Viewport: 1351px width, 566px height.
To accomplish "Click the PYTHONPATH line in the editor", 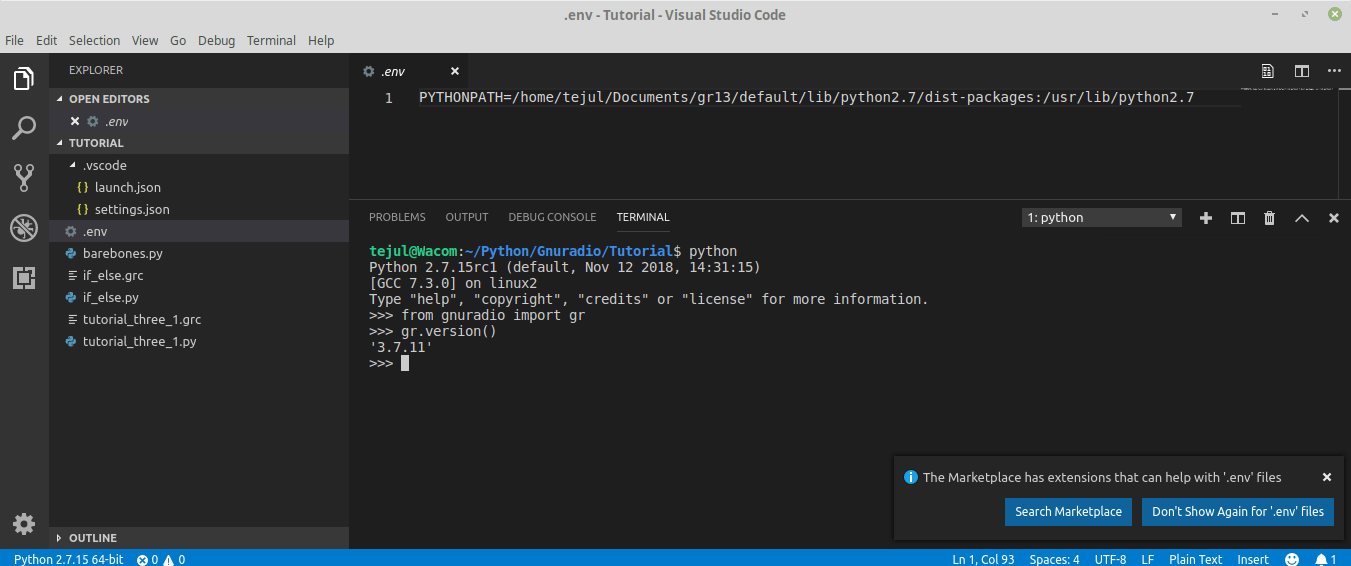I will click(806, 97).
